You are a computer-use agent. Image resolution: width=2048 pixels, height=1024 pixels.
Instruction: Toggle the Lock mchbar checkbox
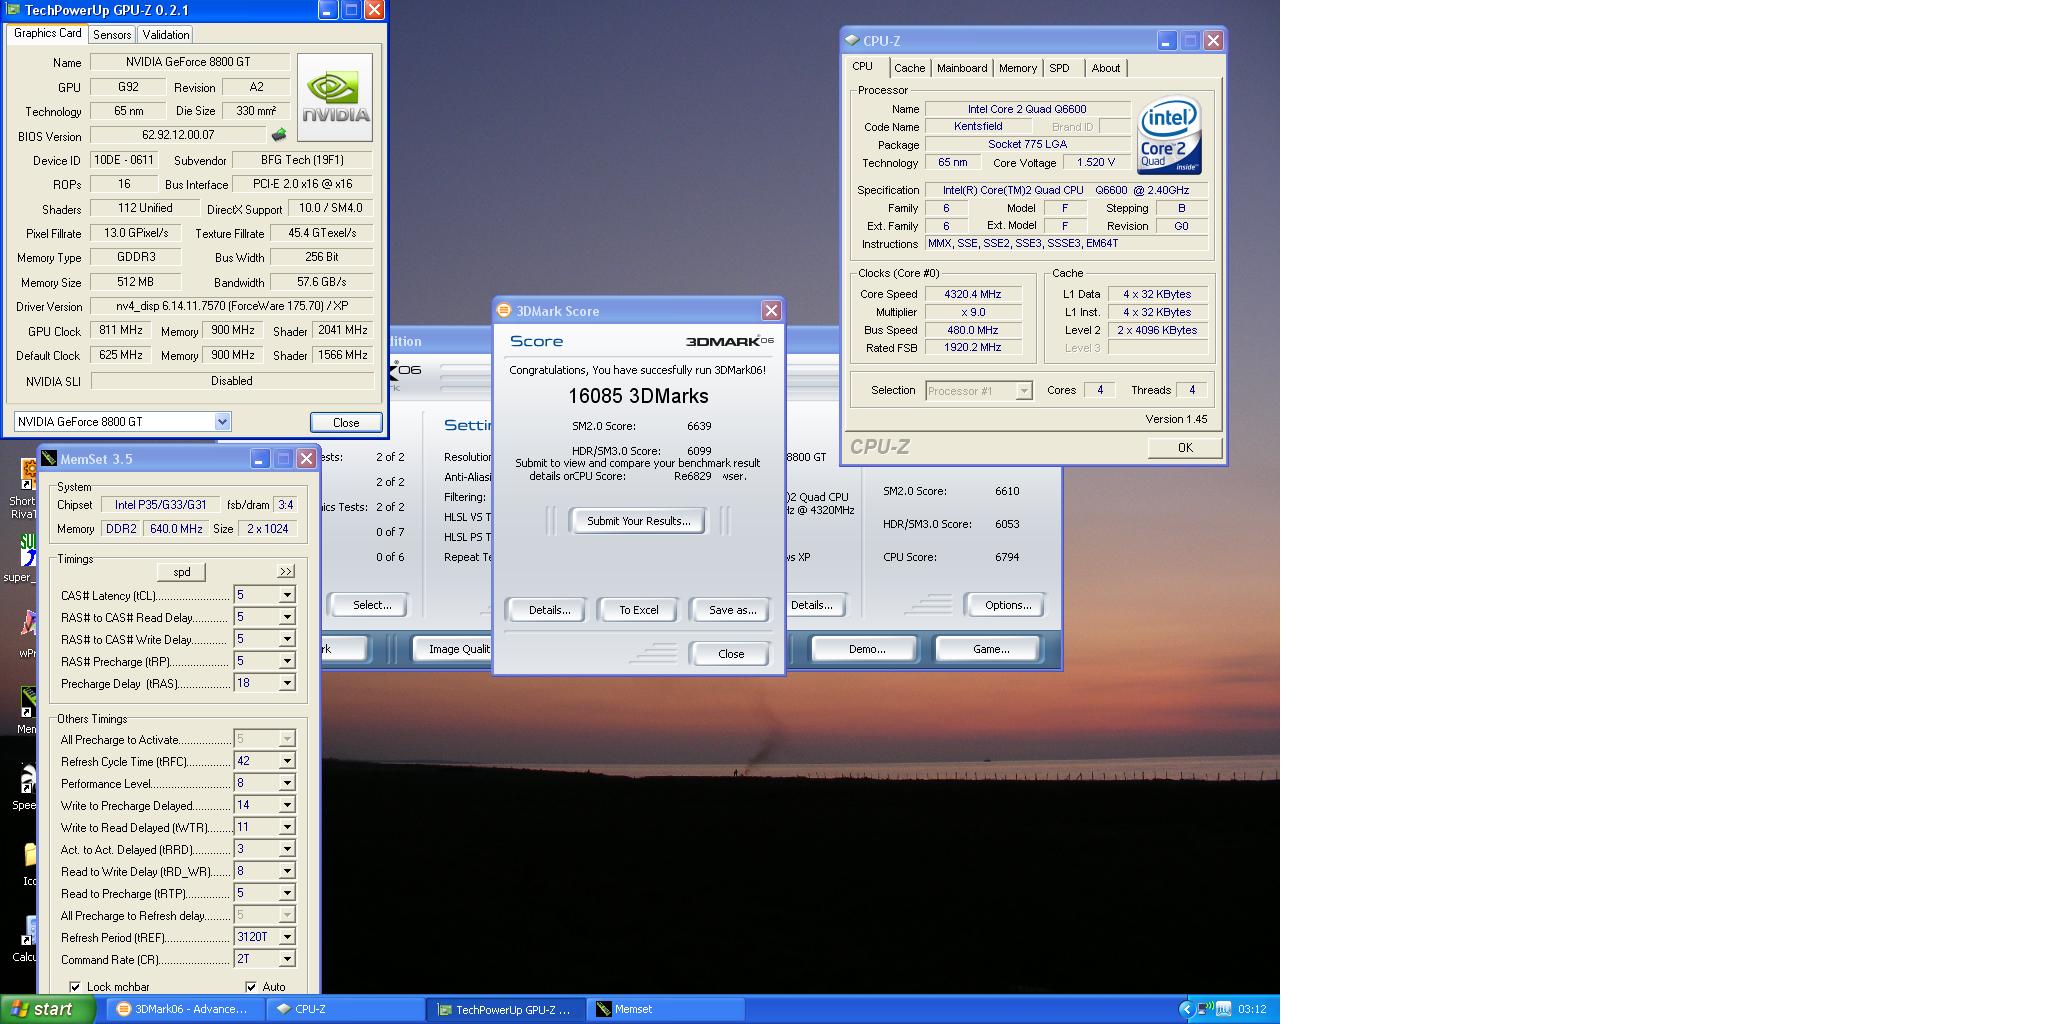click(75, 987)
